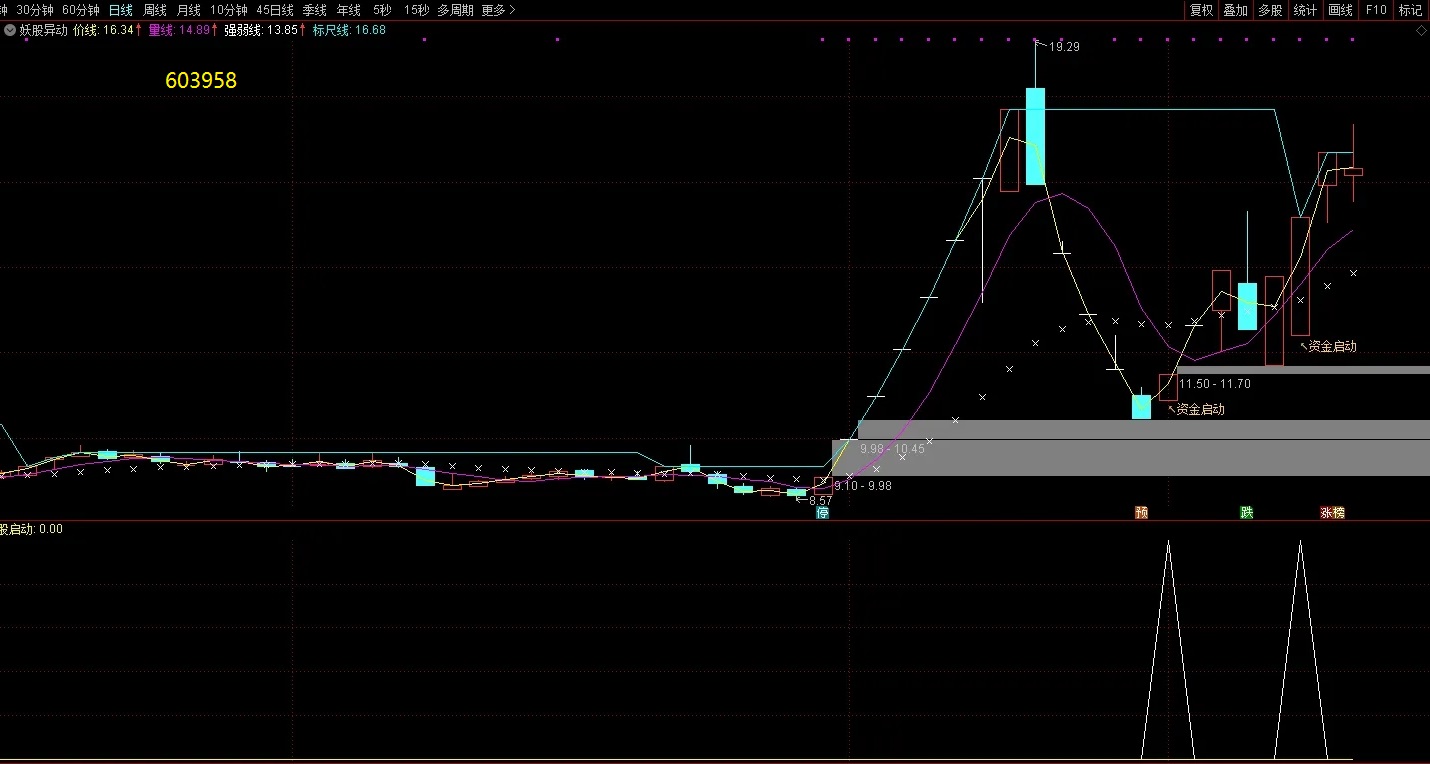Click the diamond icon at chart corner
Viewport: 1430px width, 764px height.
1421,31
